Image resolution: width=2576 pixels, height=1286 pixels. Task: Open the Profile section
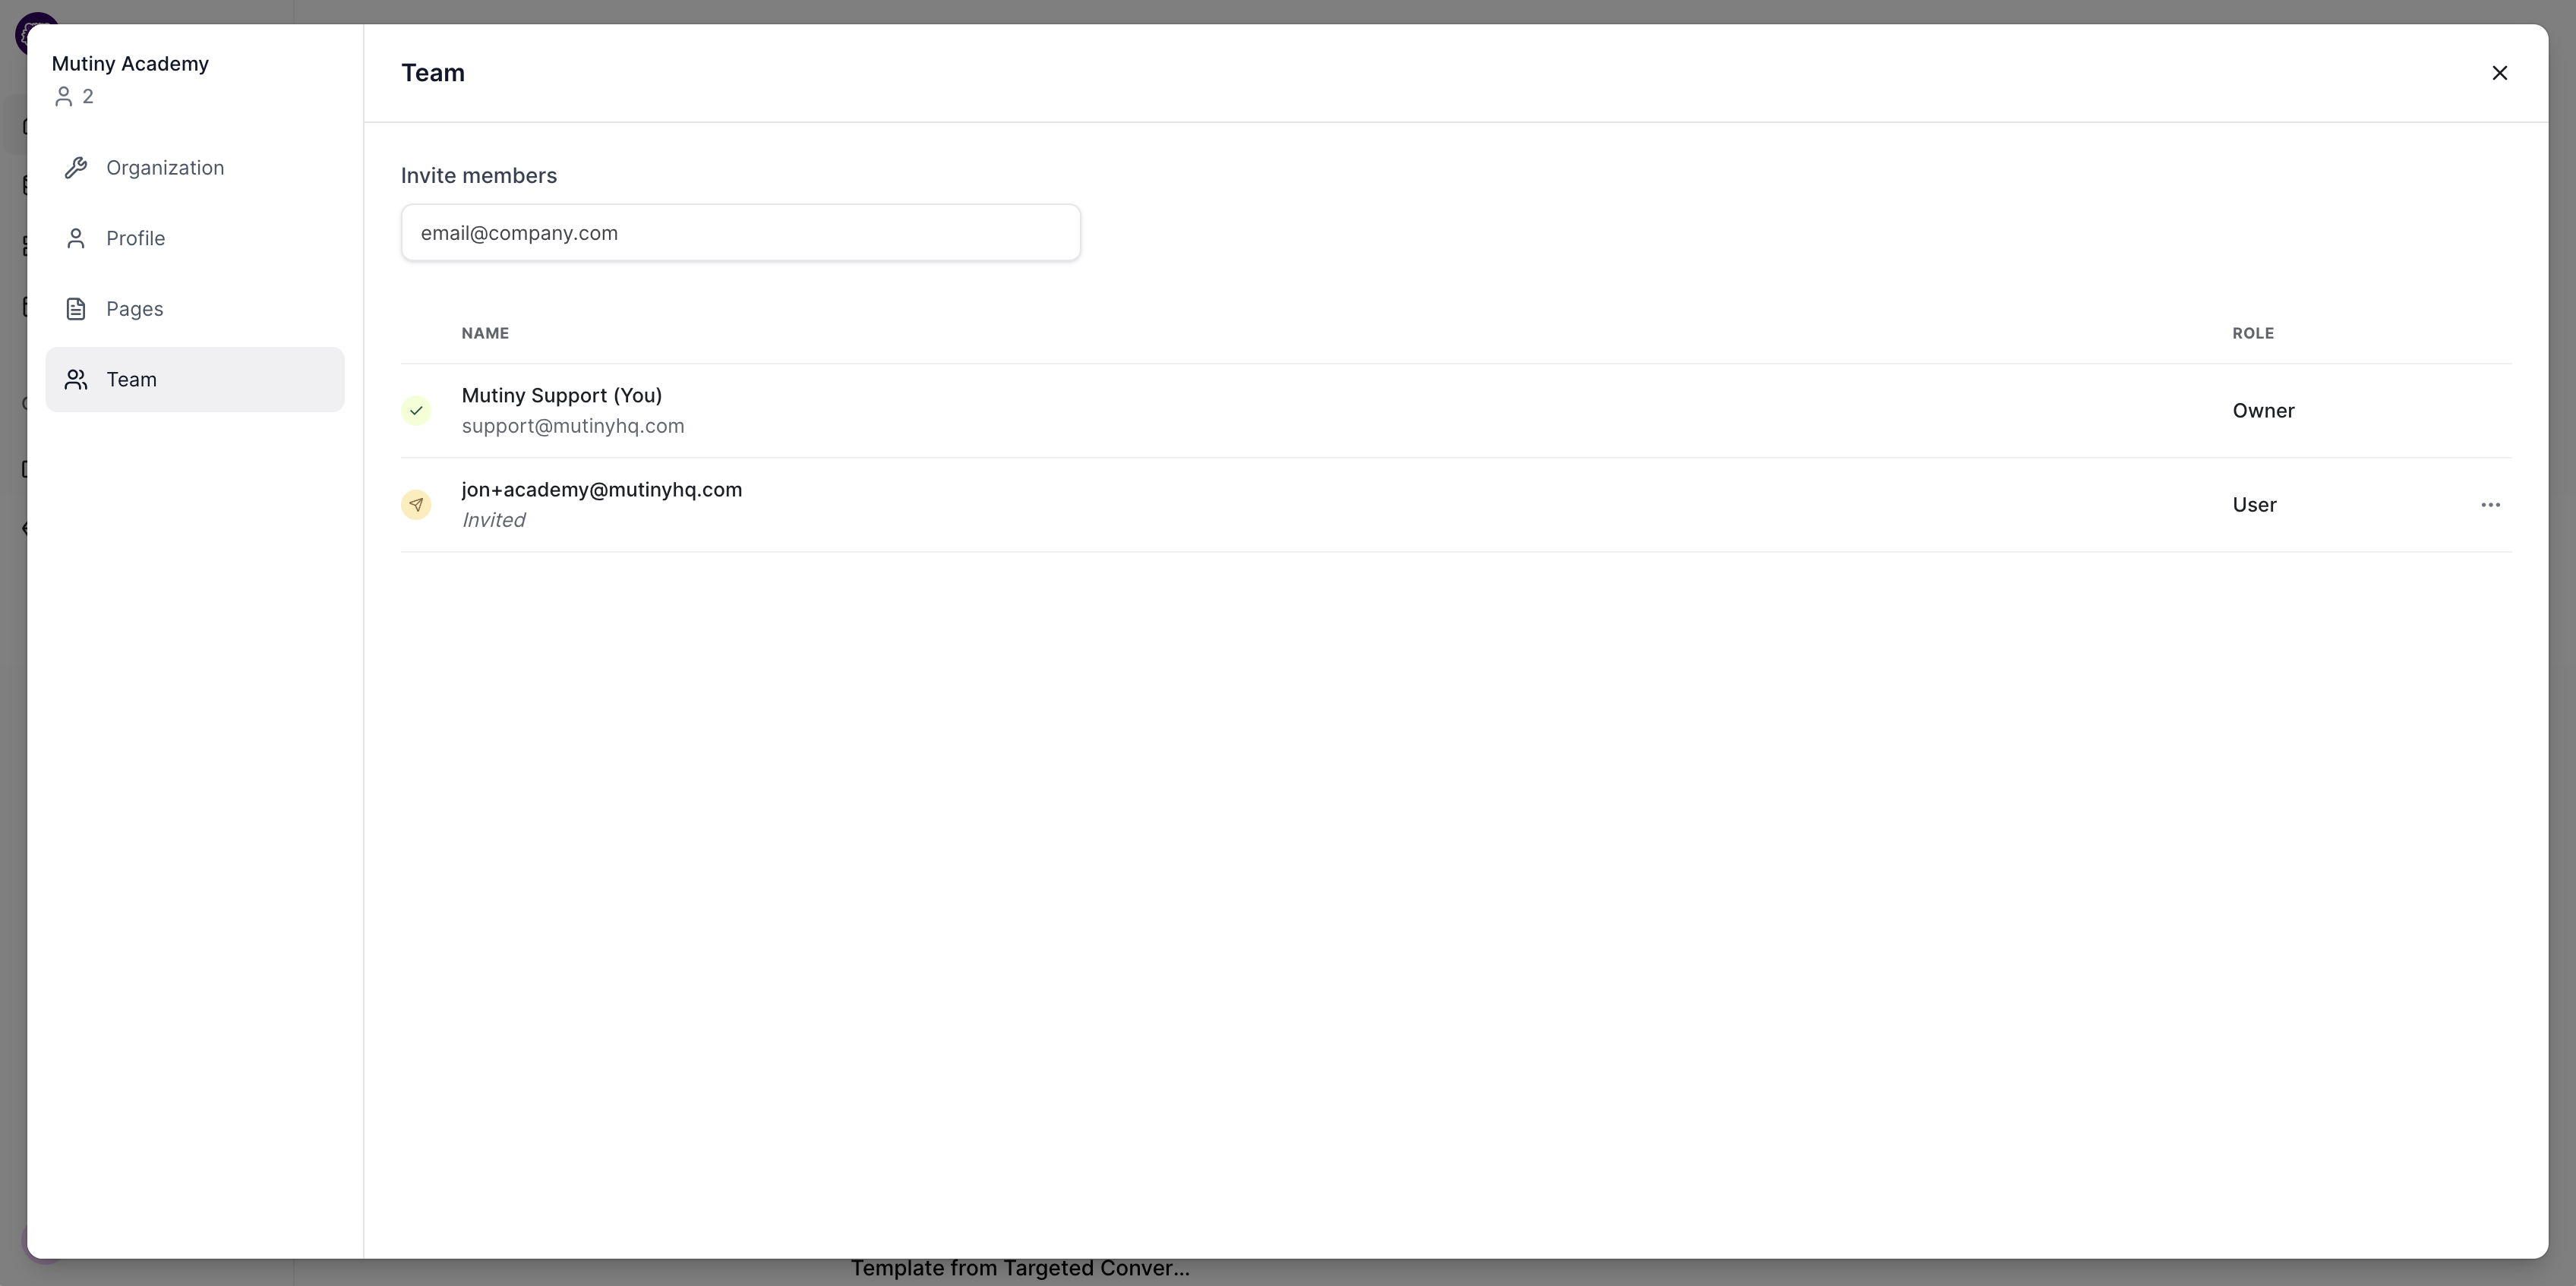(x=136, y=238)
